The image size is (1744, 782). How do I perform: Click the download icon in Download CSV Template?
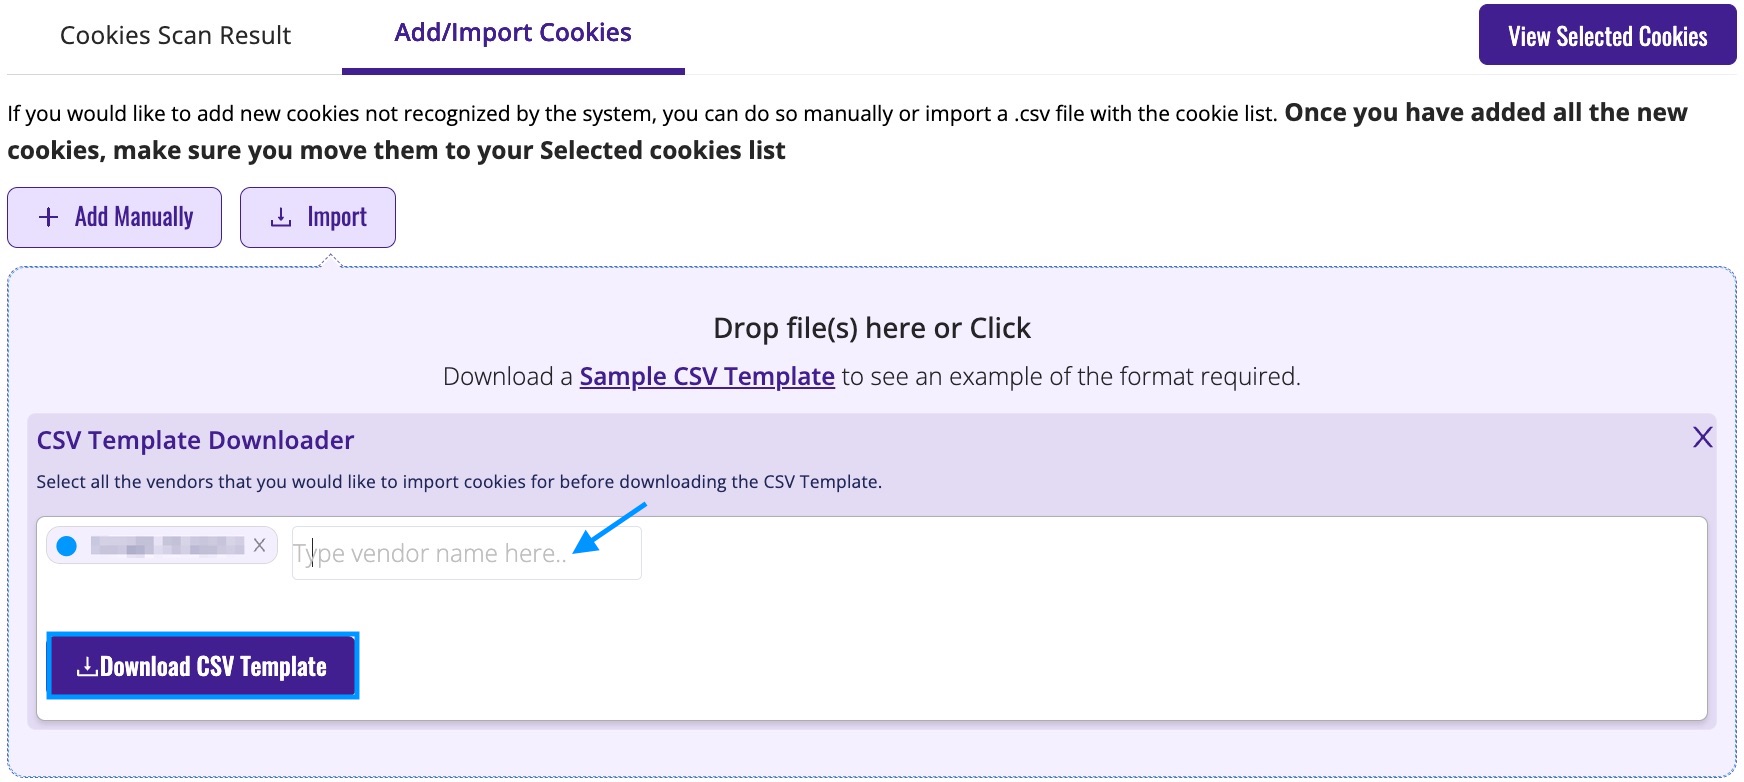(87, 666)
